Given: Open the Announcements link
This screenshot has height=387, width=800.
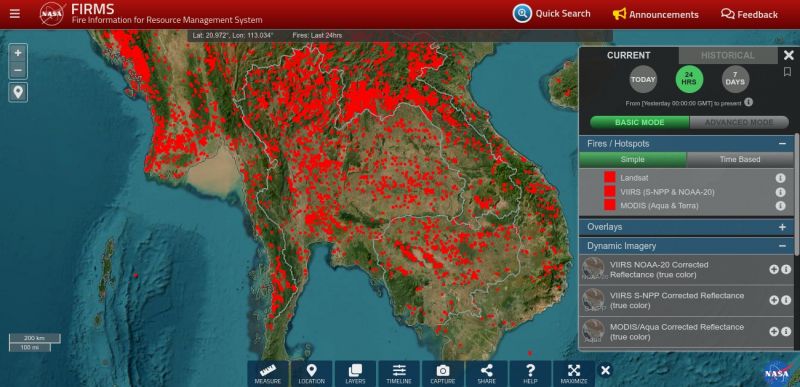Looking at the screenshot, I should pyautogui.click(x=656, y=14).
